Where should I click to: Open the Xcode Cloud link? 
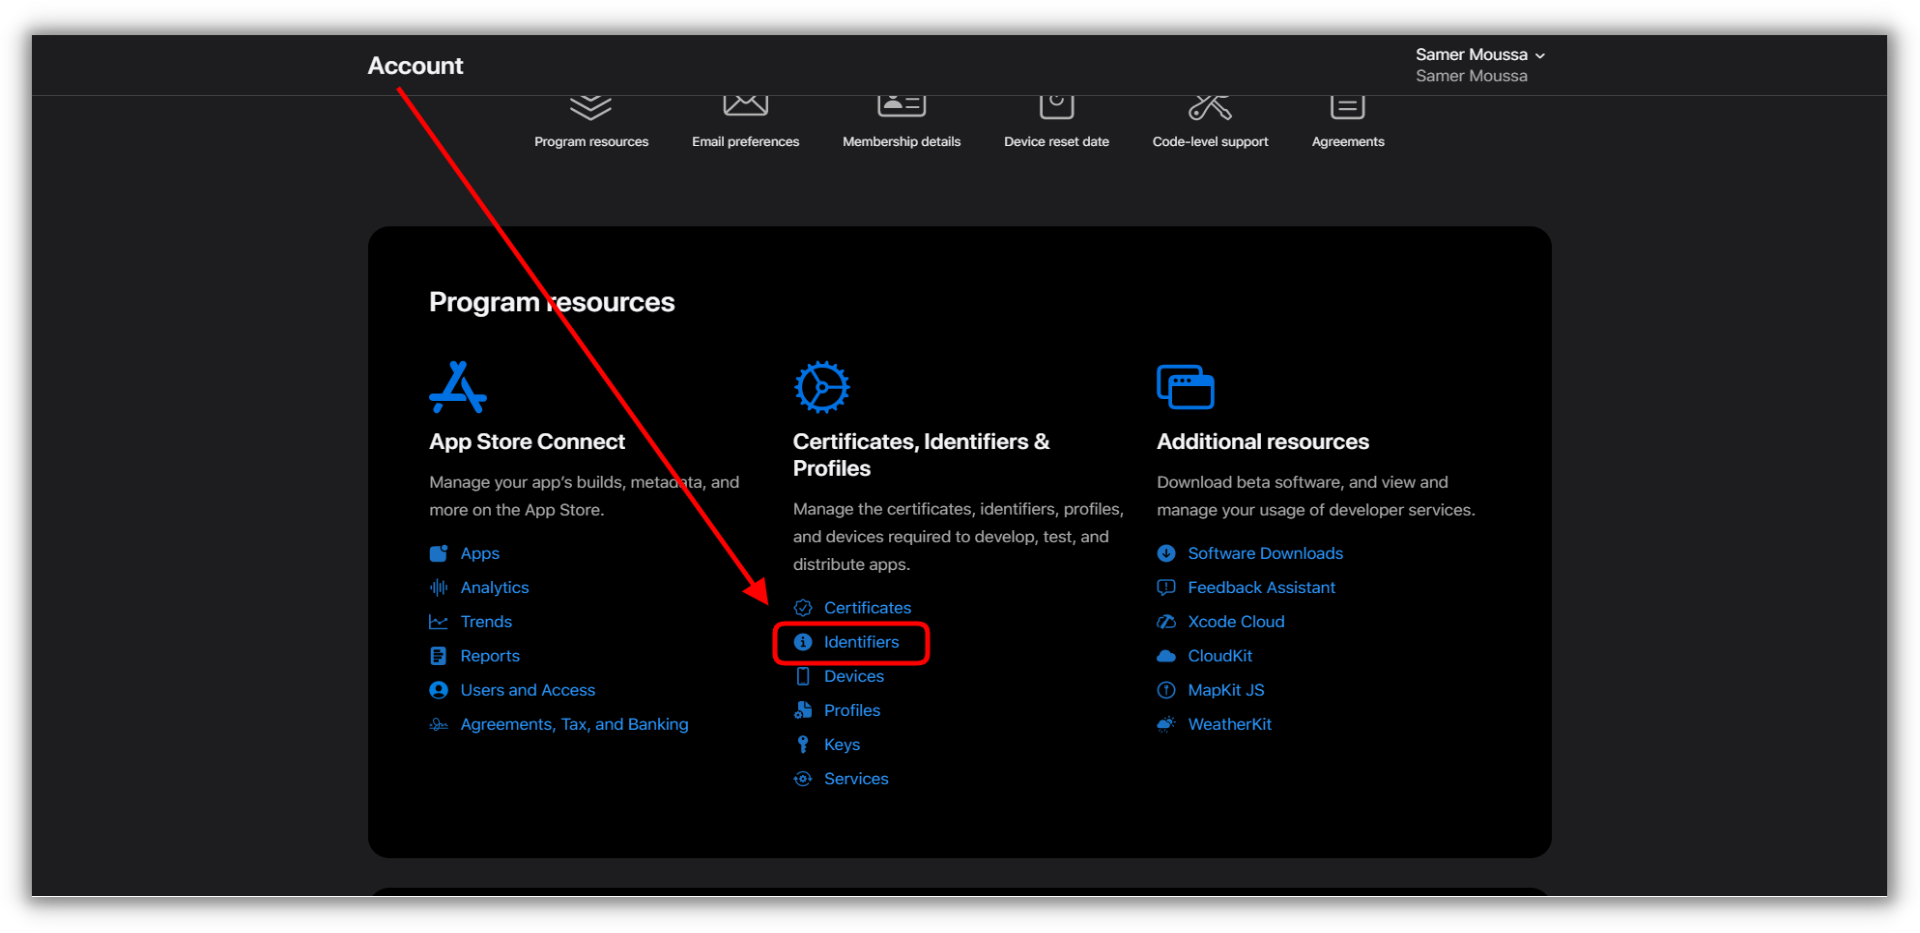[1236, 622]
